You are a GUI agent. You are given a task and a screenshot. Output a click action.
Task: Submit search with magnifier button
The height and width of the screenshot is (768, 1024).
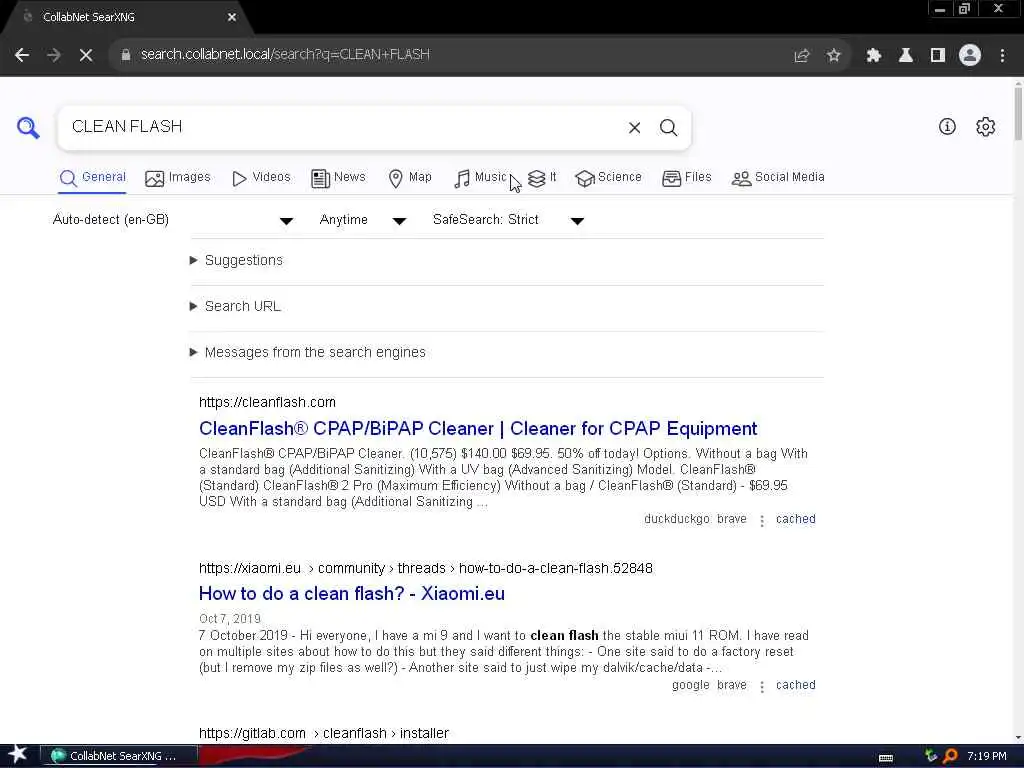point(668,128)
